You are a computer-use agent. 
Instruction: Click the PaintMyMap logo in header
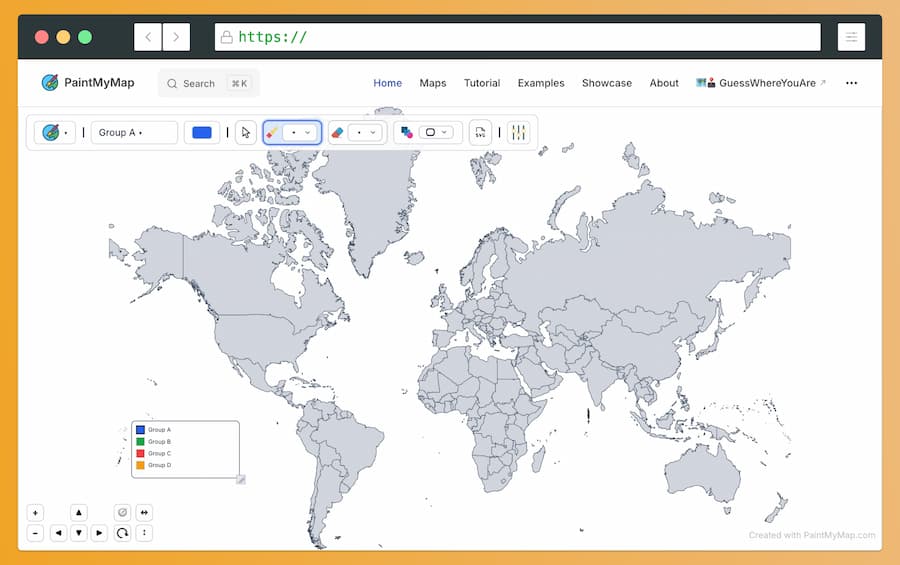tap(50, 83)
